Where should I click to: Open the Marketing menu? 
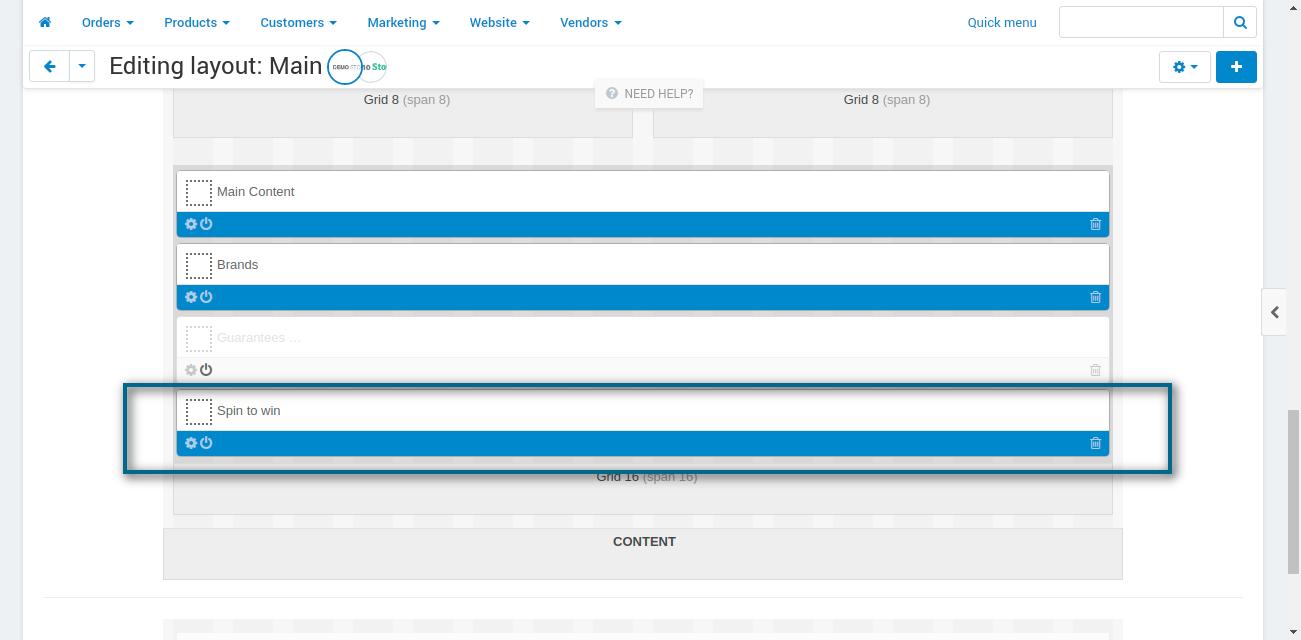(x=397, y=22)
